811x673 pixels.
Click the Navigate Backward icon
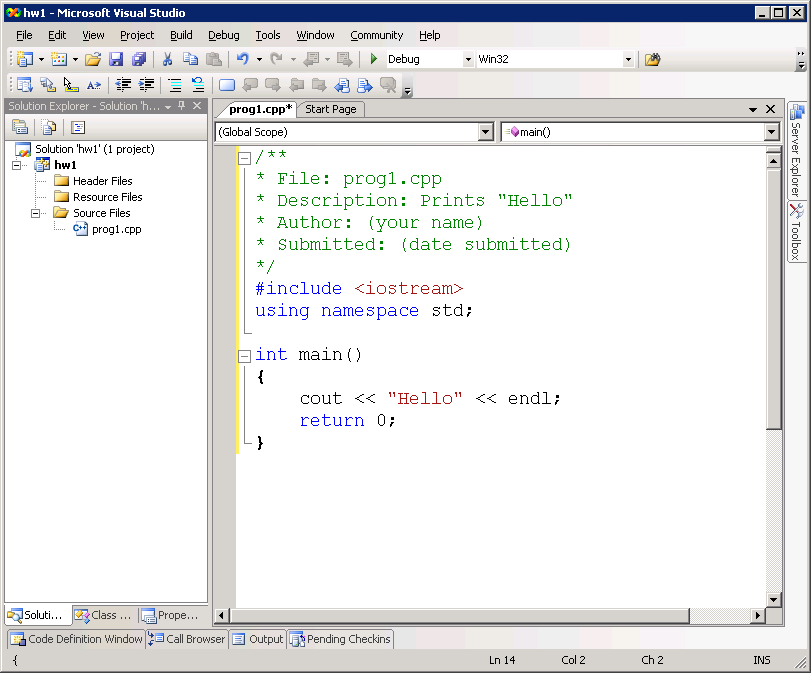click(311, 59)
